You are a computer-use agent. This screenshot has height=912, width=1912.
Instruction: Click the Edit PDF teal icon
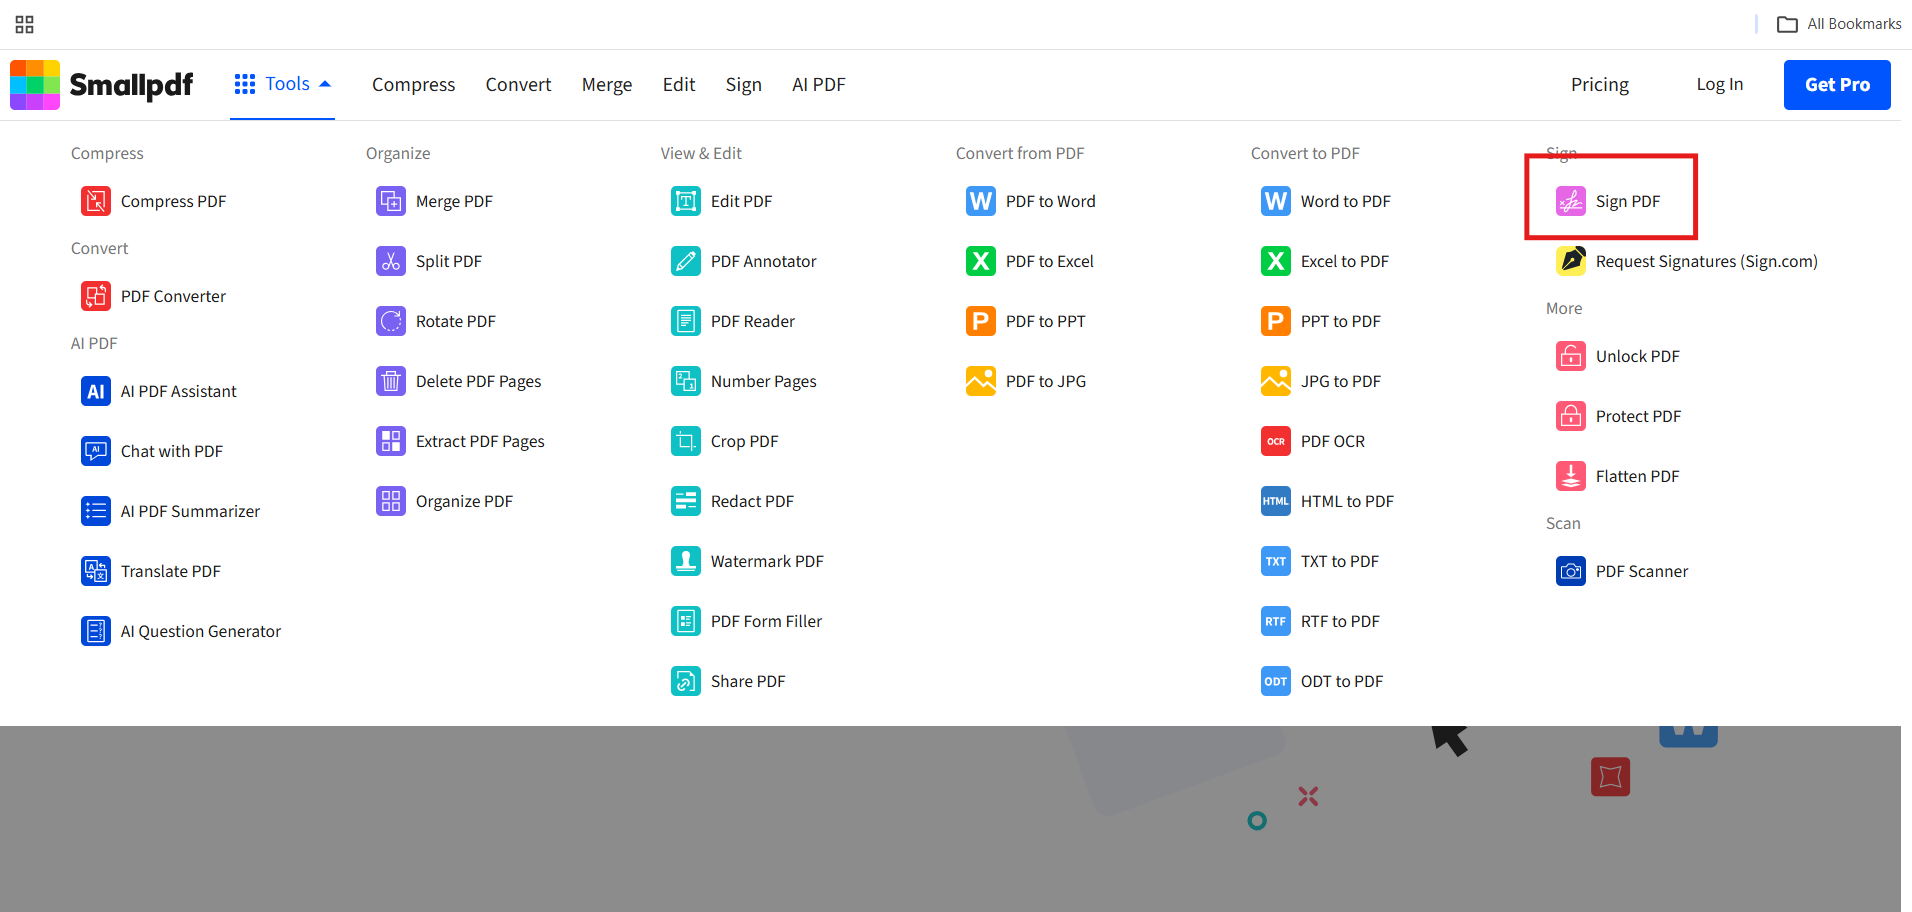pyautogui.click(x=686, y=201)
